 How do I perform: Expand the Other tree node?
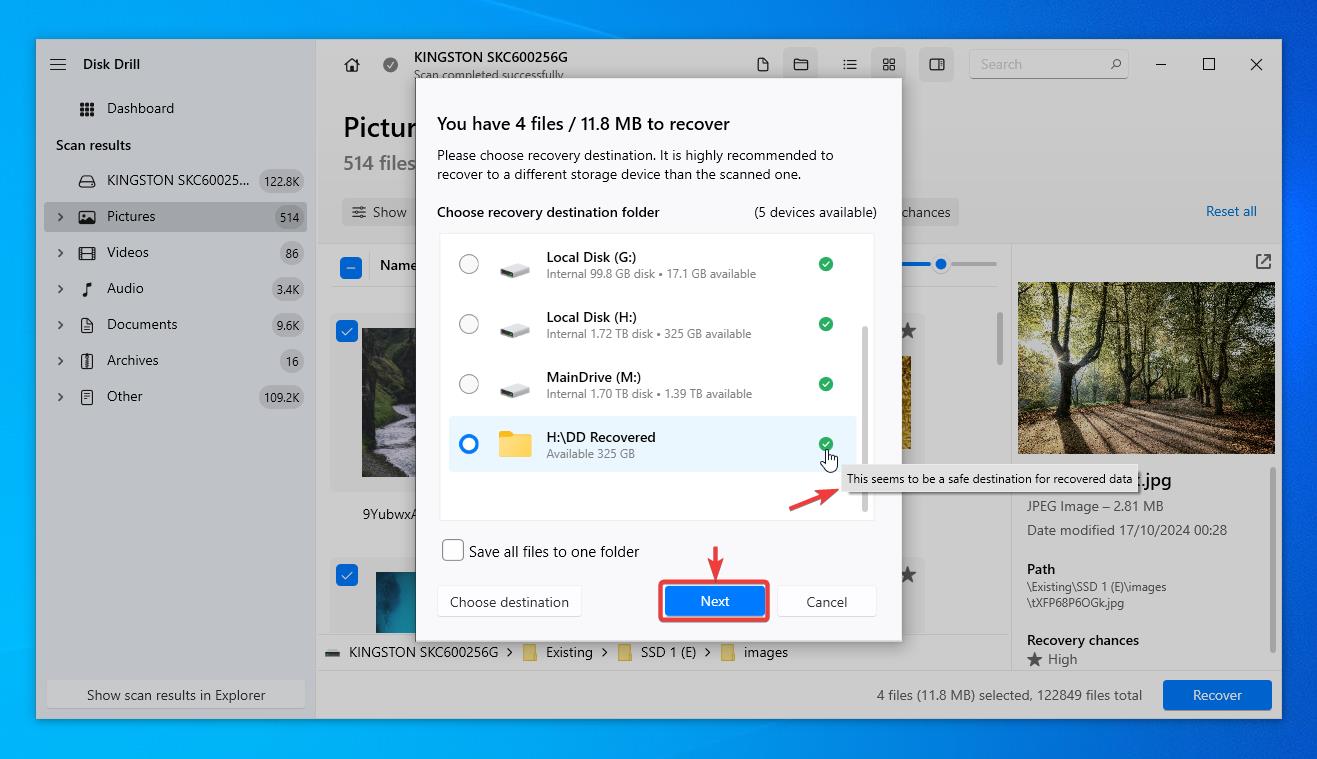(x=60, y=397)
